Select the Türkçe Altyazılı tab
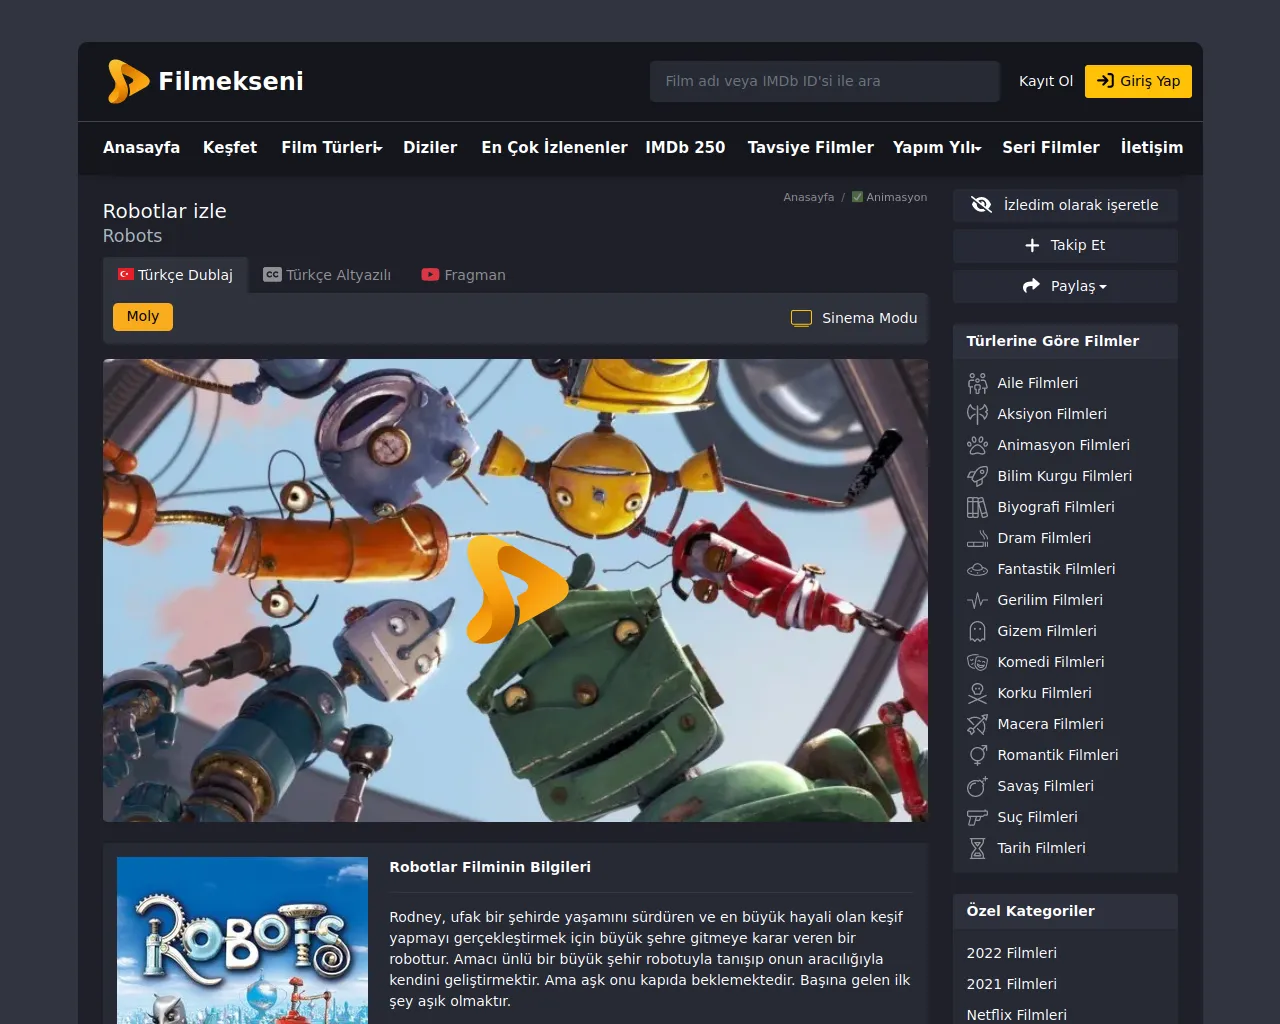Viewport: 1280px width, 1024px height. 327,275
